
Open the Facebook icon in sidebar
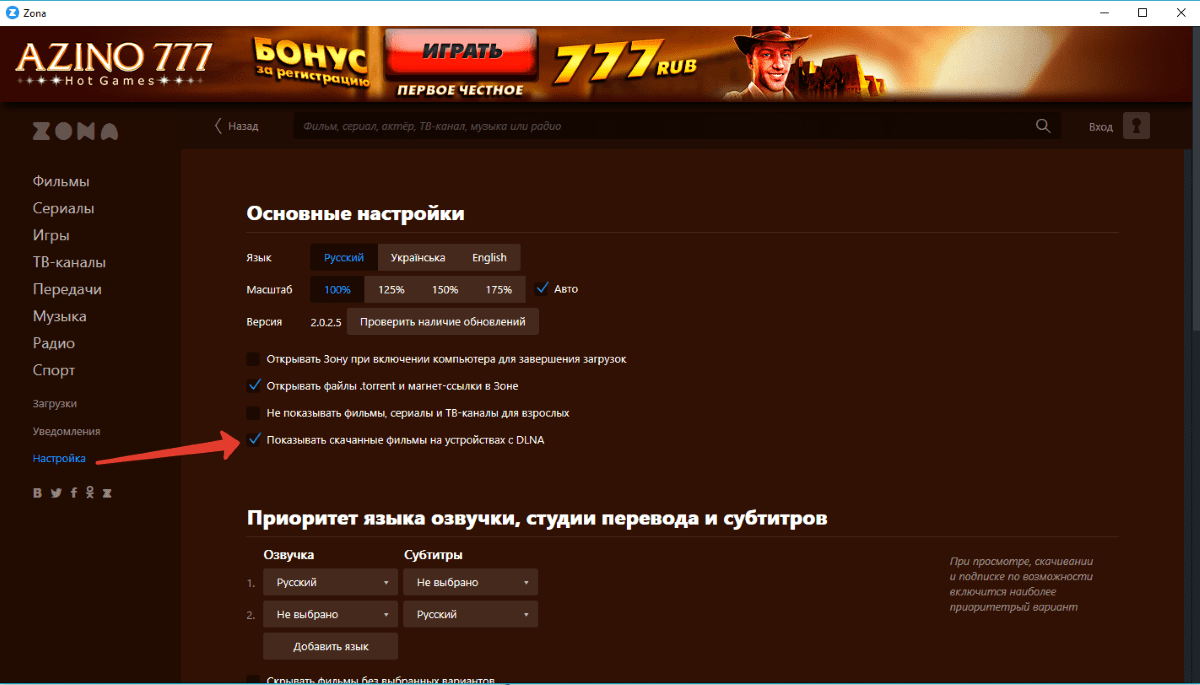(x=73, y=493)
